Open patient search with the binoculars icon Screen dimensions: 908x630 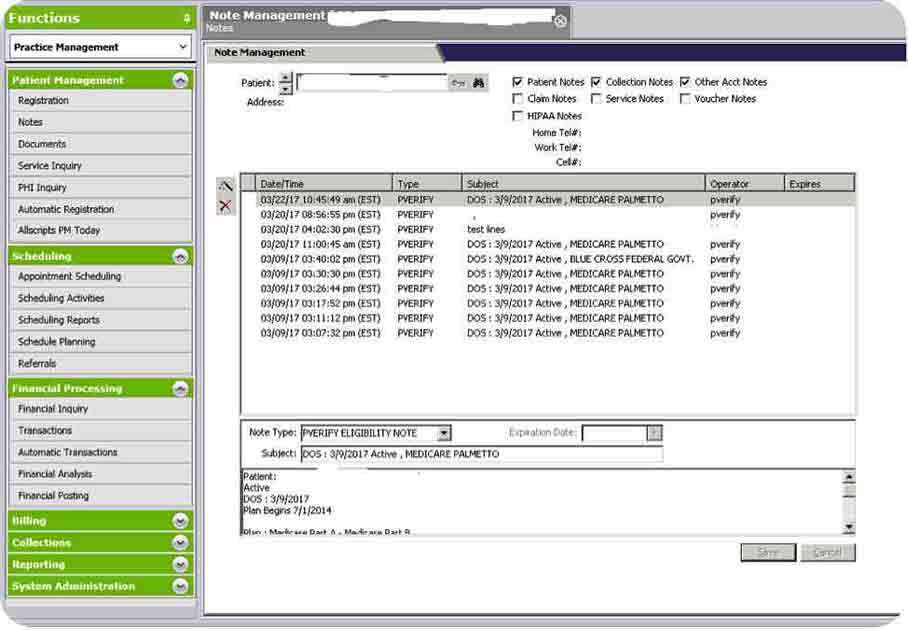click(x=477, y=82)
